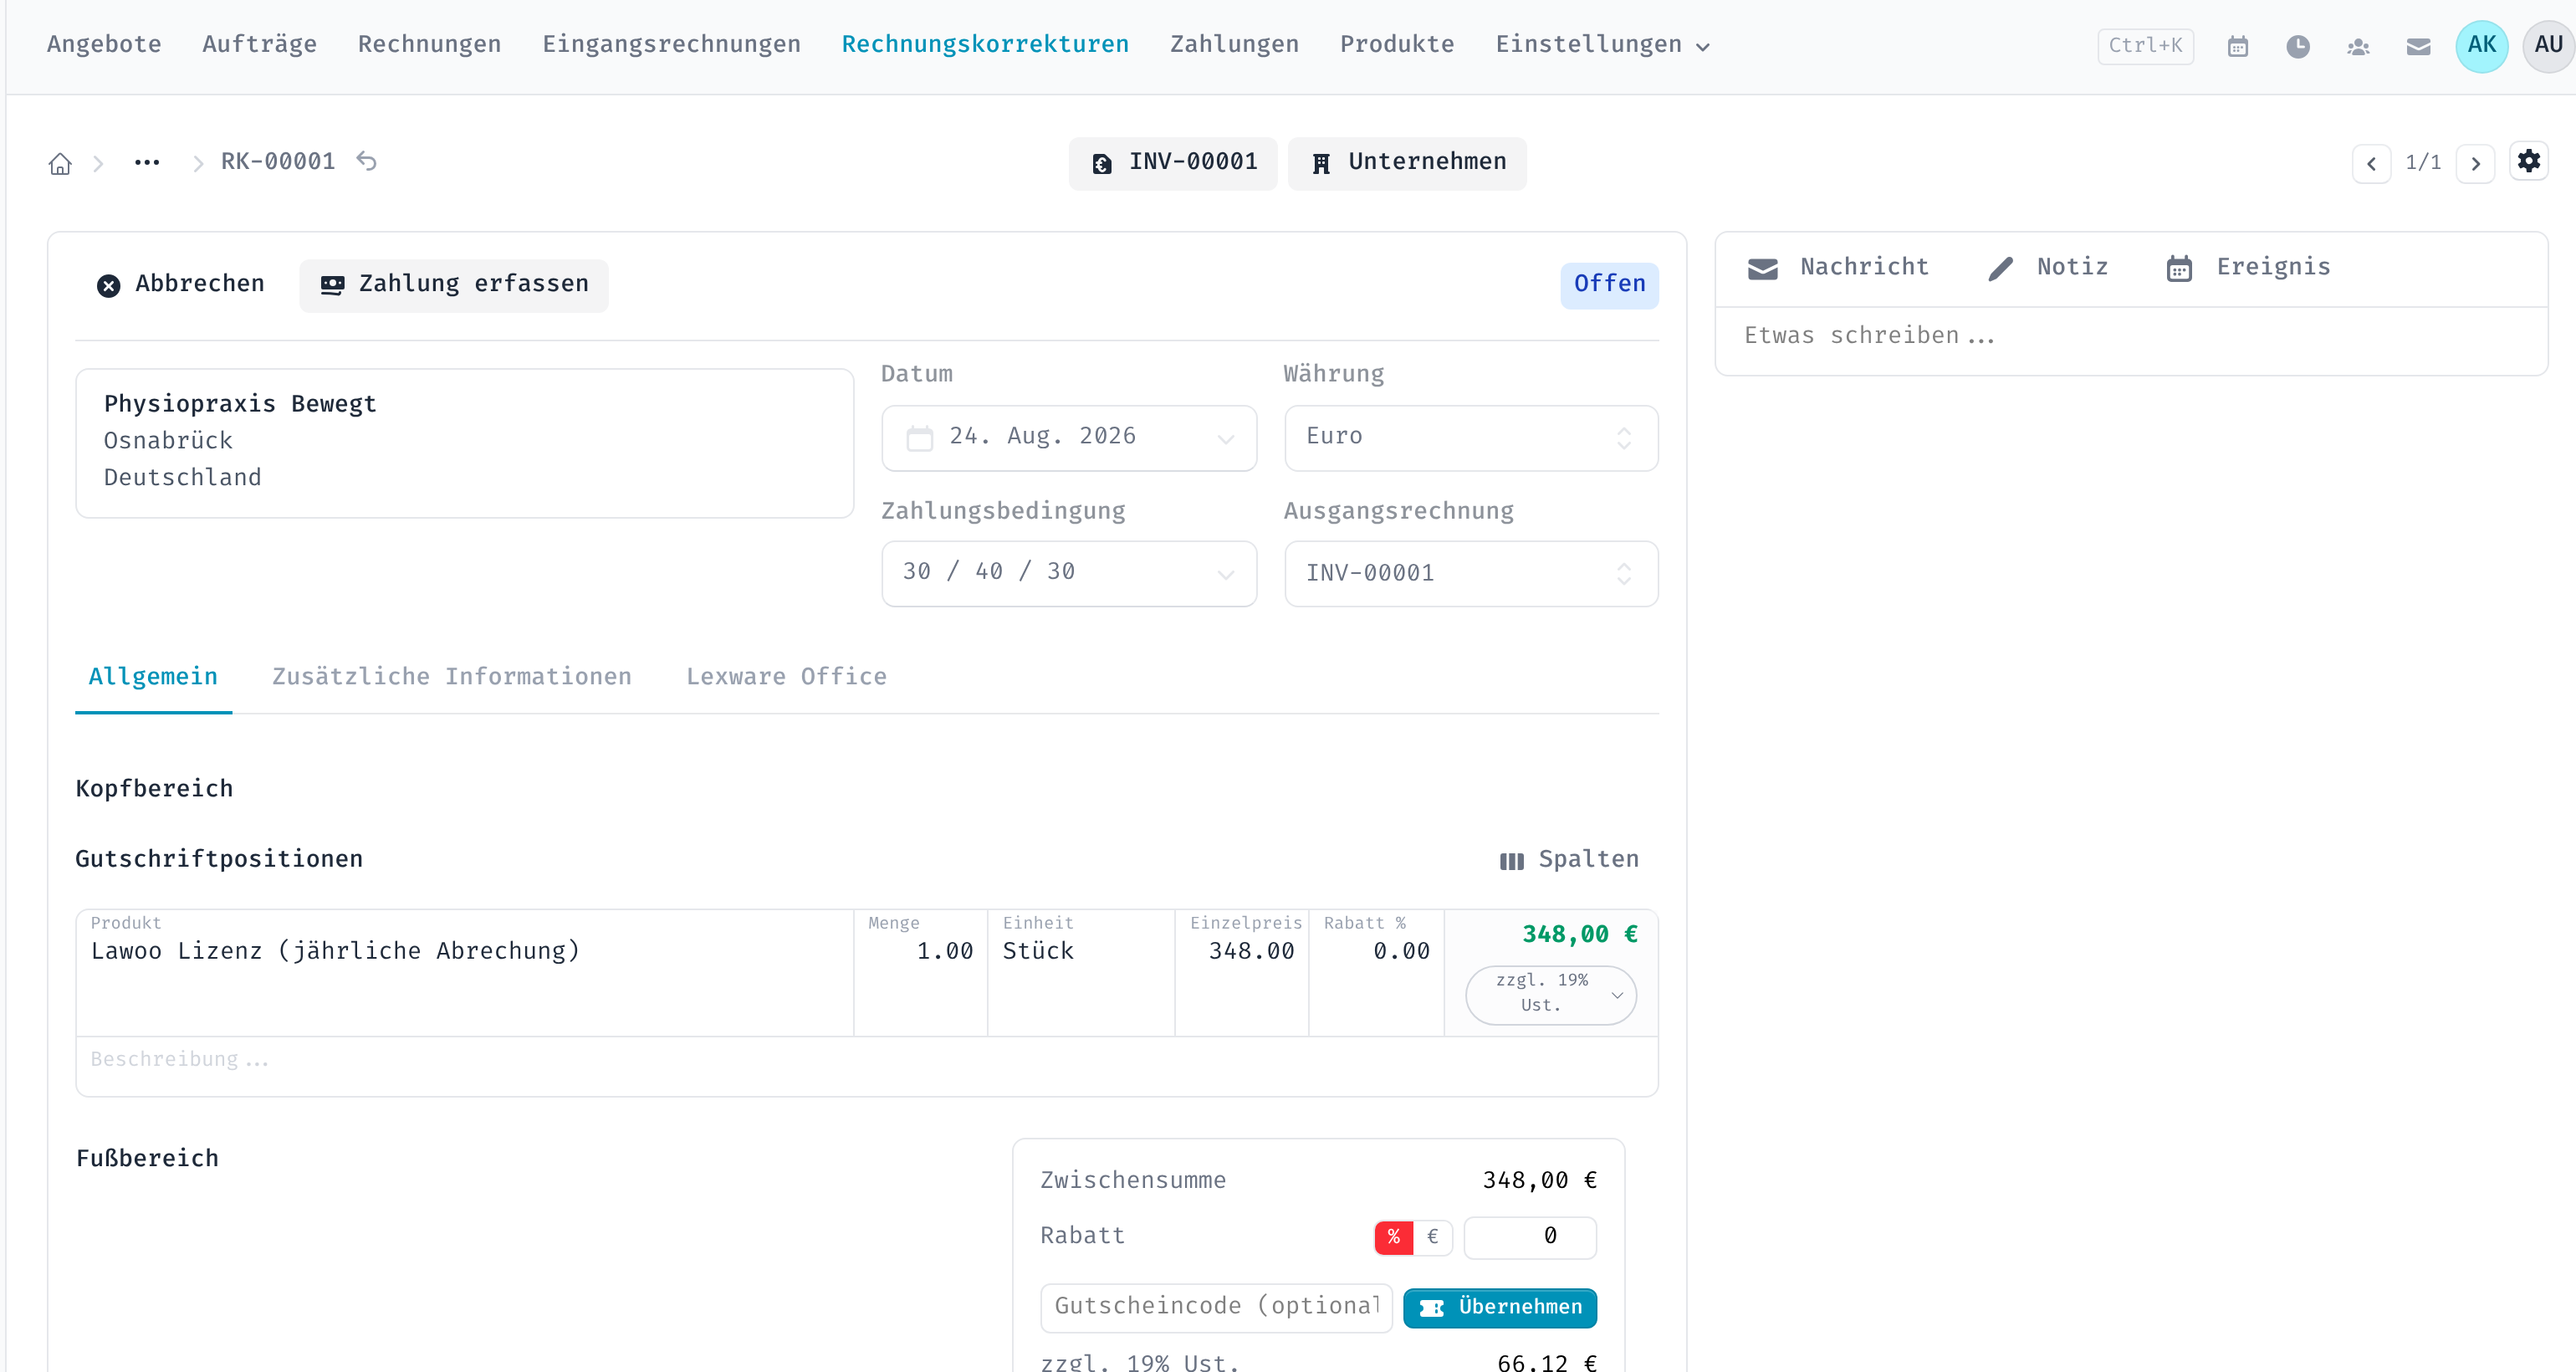Image resolution: width=2576 pixels, height=1372 pixels.
Task: Select the Ereignis tab
Action: tap(2248, 268)
